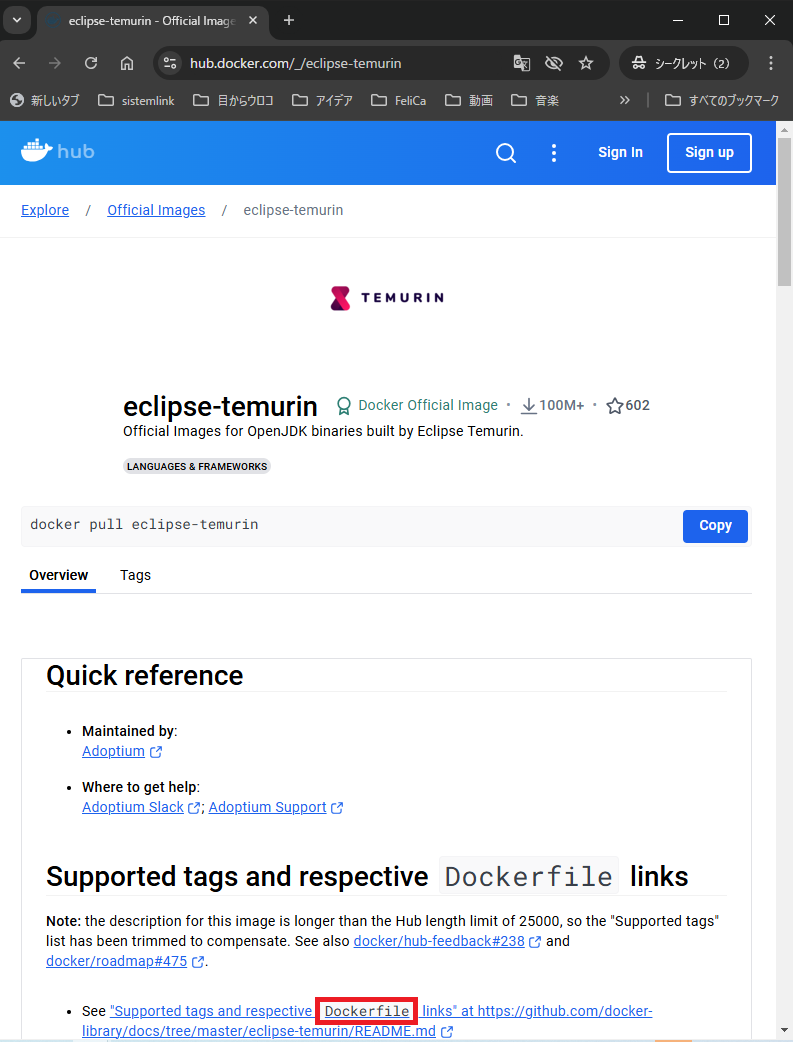Screen dimensions: 793x1042
Task: Open the tab search dropdown arrow
Action: coord(17,20)
